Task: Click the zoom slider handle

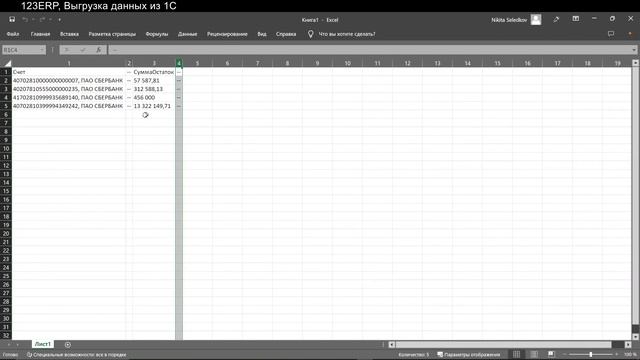Action: 590,354
